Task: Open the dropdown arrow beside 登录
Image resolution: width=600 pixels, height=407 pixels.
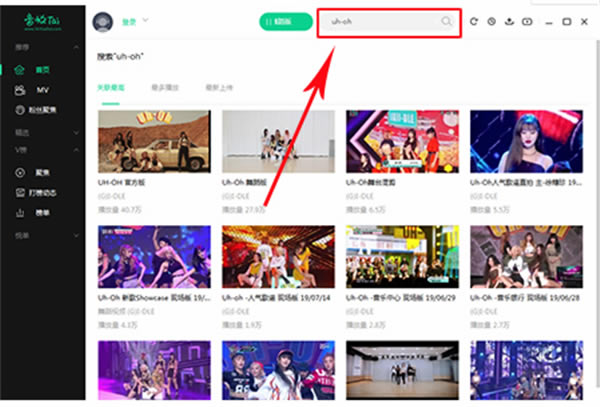Action: click(x=145, y=20)
